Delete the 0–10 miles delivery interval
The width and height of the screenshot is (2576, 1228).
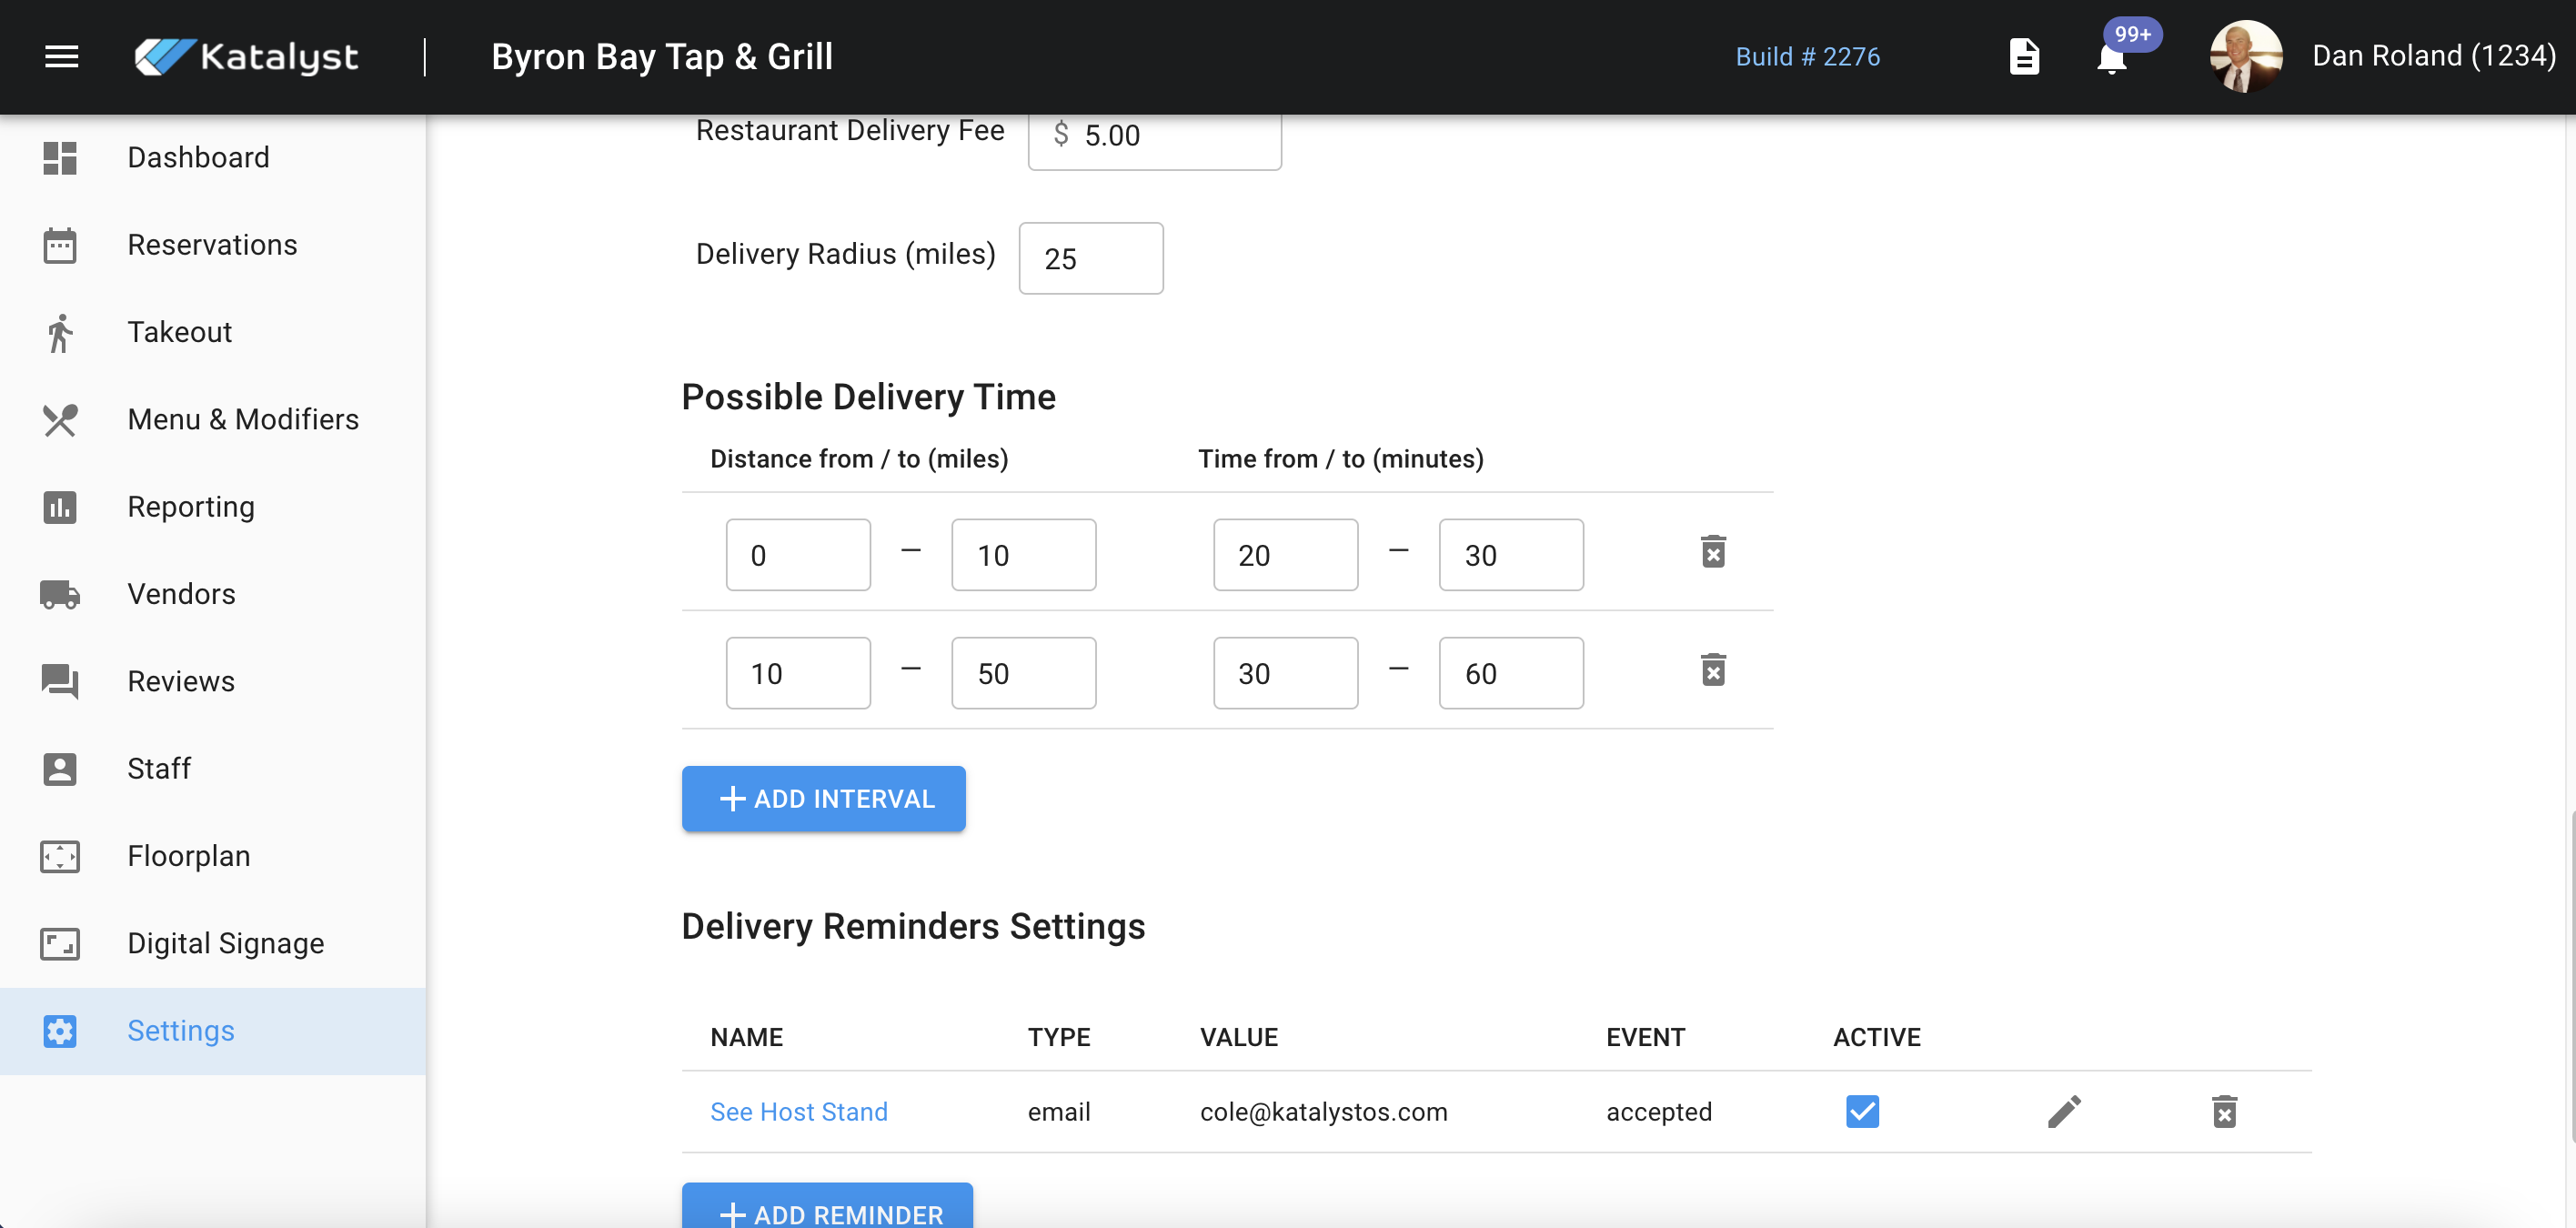1713,552
